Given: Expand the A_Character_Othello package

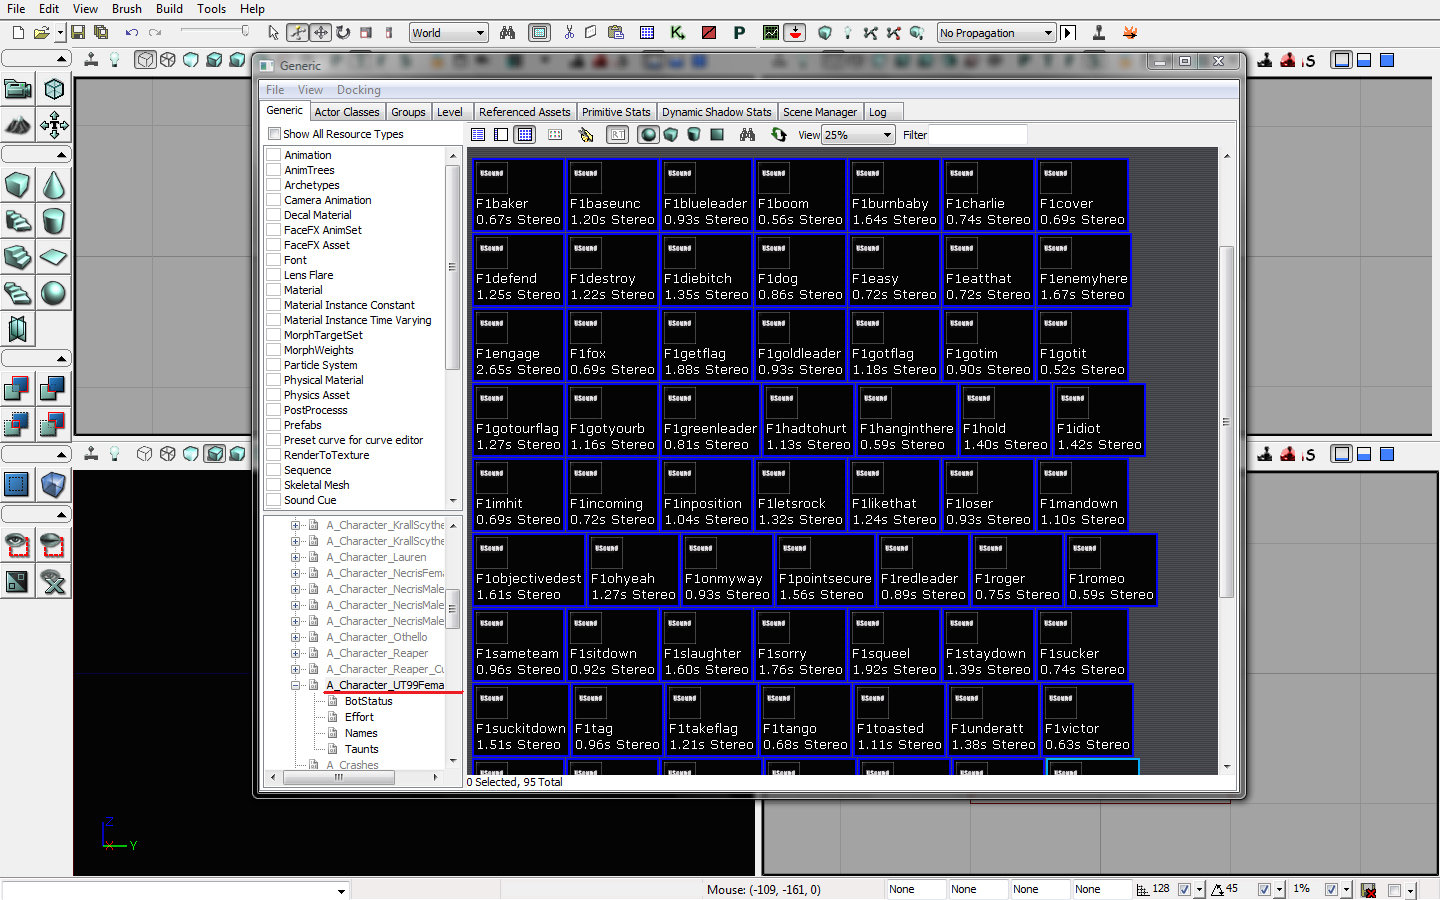Looking at the screenshot, I should [296, 637].
